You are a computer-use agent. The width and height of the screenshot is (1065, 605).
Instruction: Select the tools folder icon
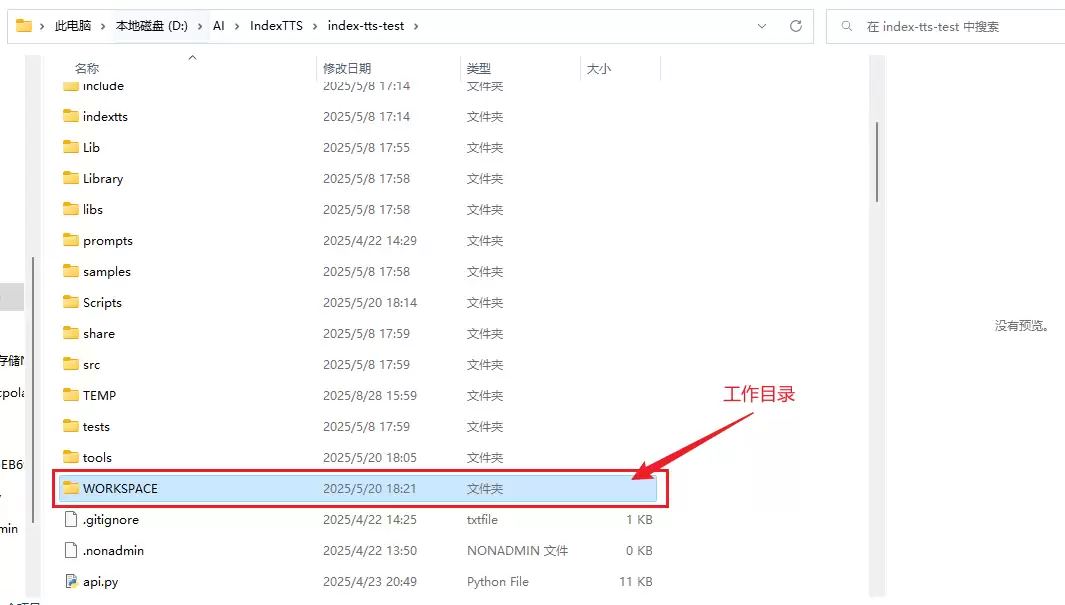click(x=71, y=457)
